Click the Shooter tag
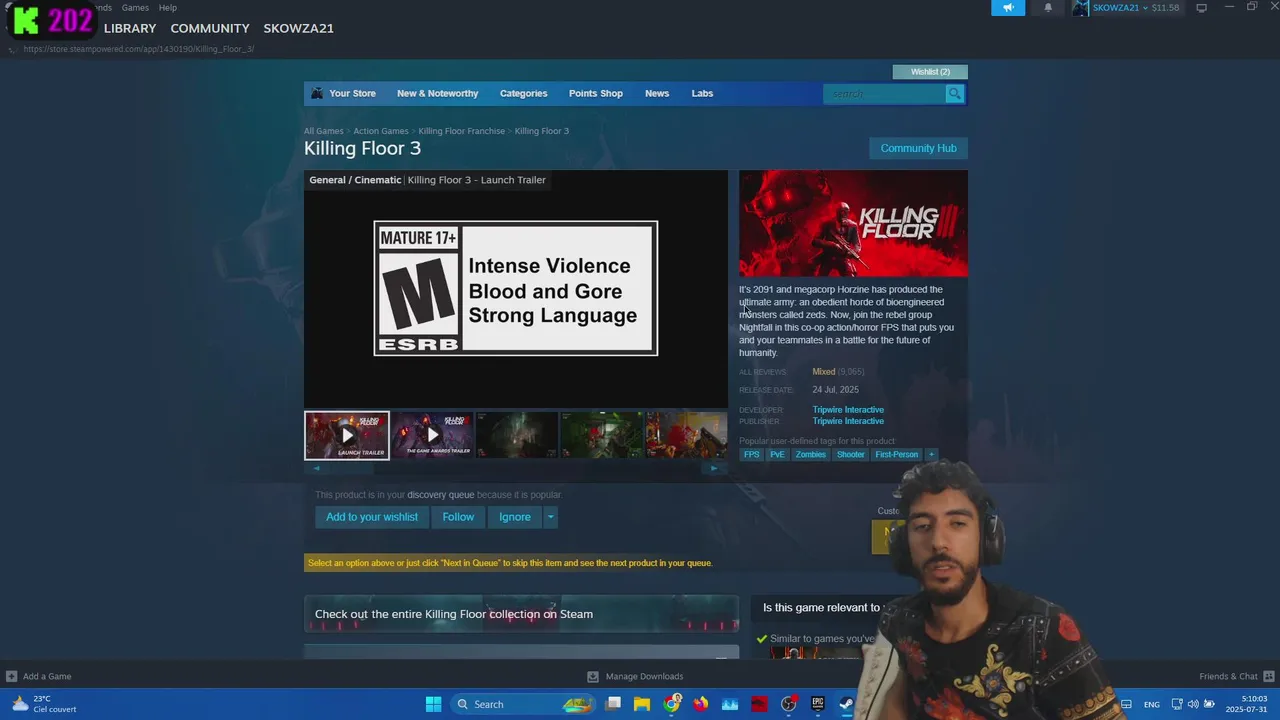This screenshot has width=1280, height=720. click(x=851, y=455)
